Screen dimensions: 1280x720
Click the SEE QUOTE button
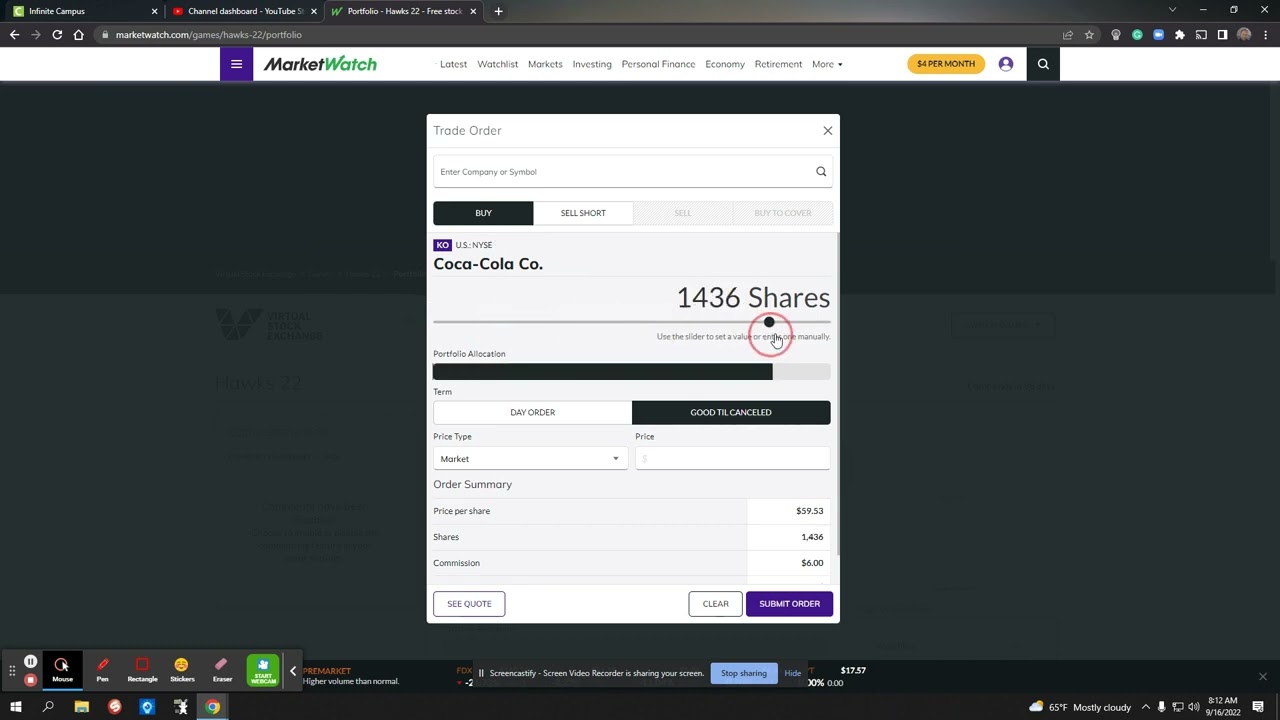point(469,604)
